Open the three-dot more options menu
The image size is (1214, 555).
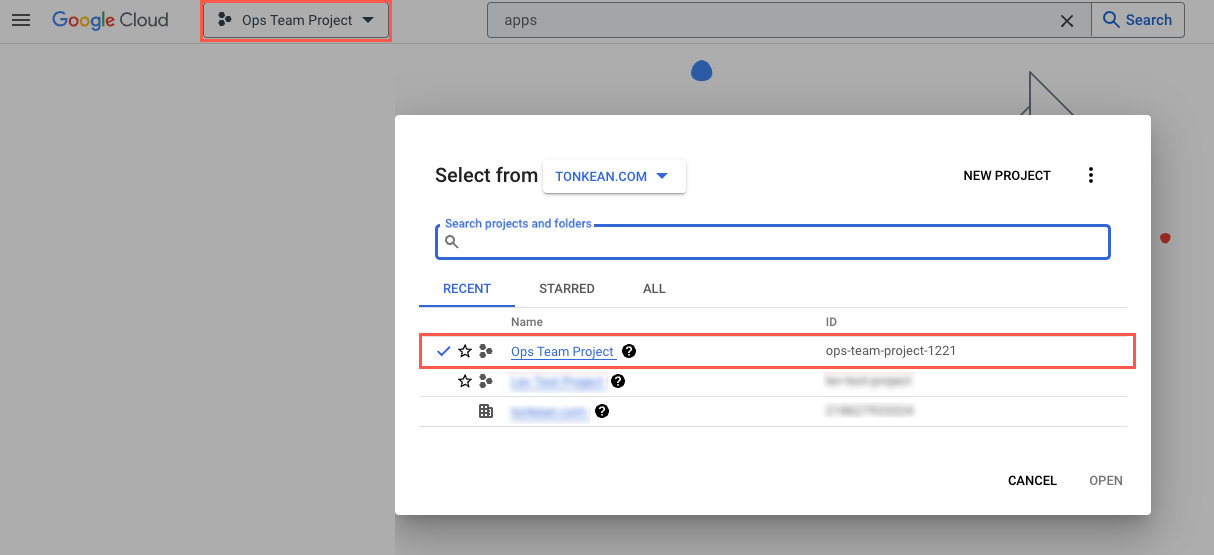coord(1090,176)
